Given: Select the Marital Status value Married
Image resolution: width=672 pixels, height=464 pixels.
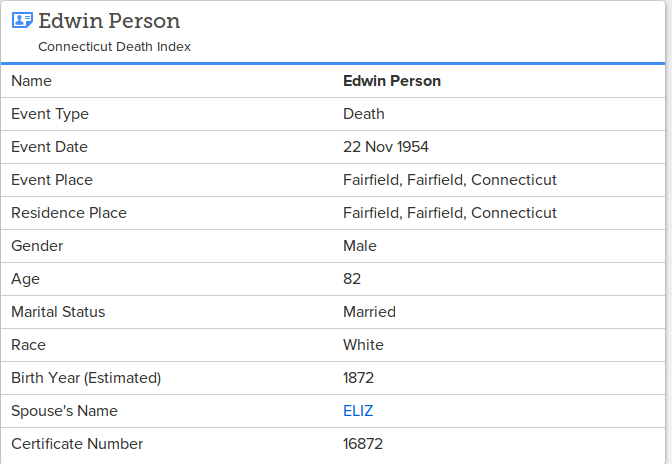Looking at the screenshot, I should point(369,312).
